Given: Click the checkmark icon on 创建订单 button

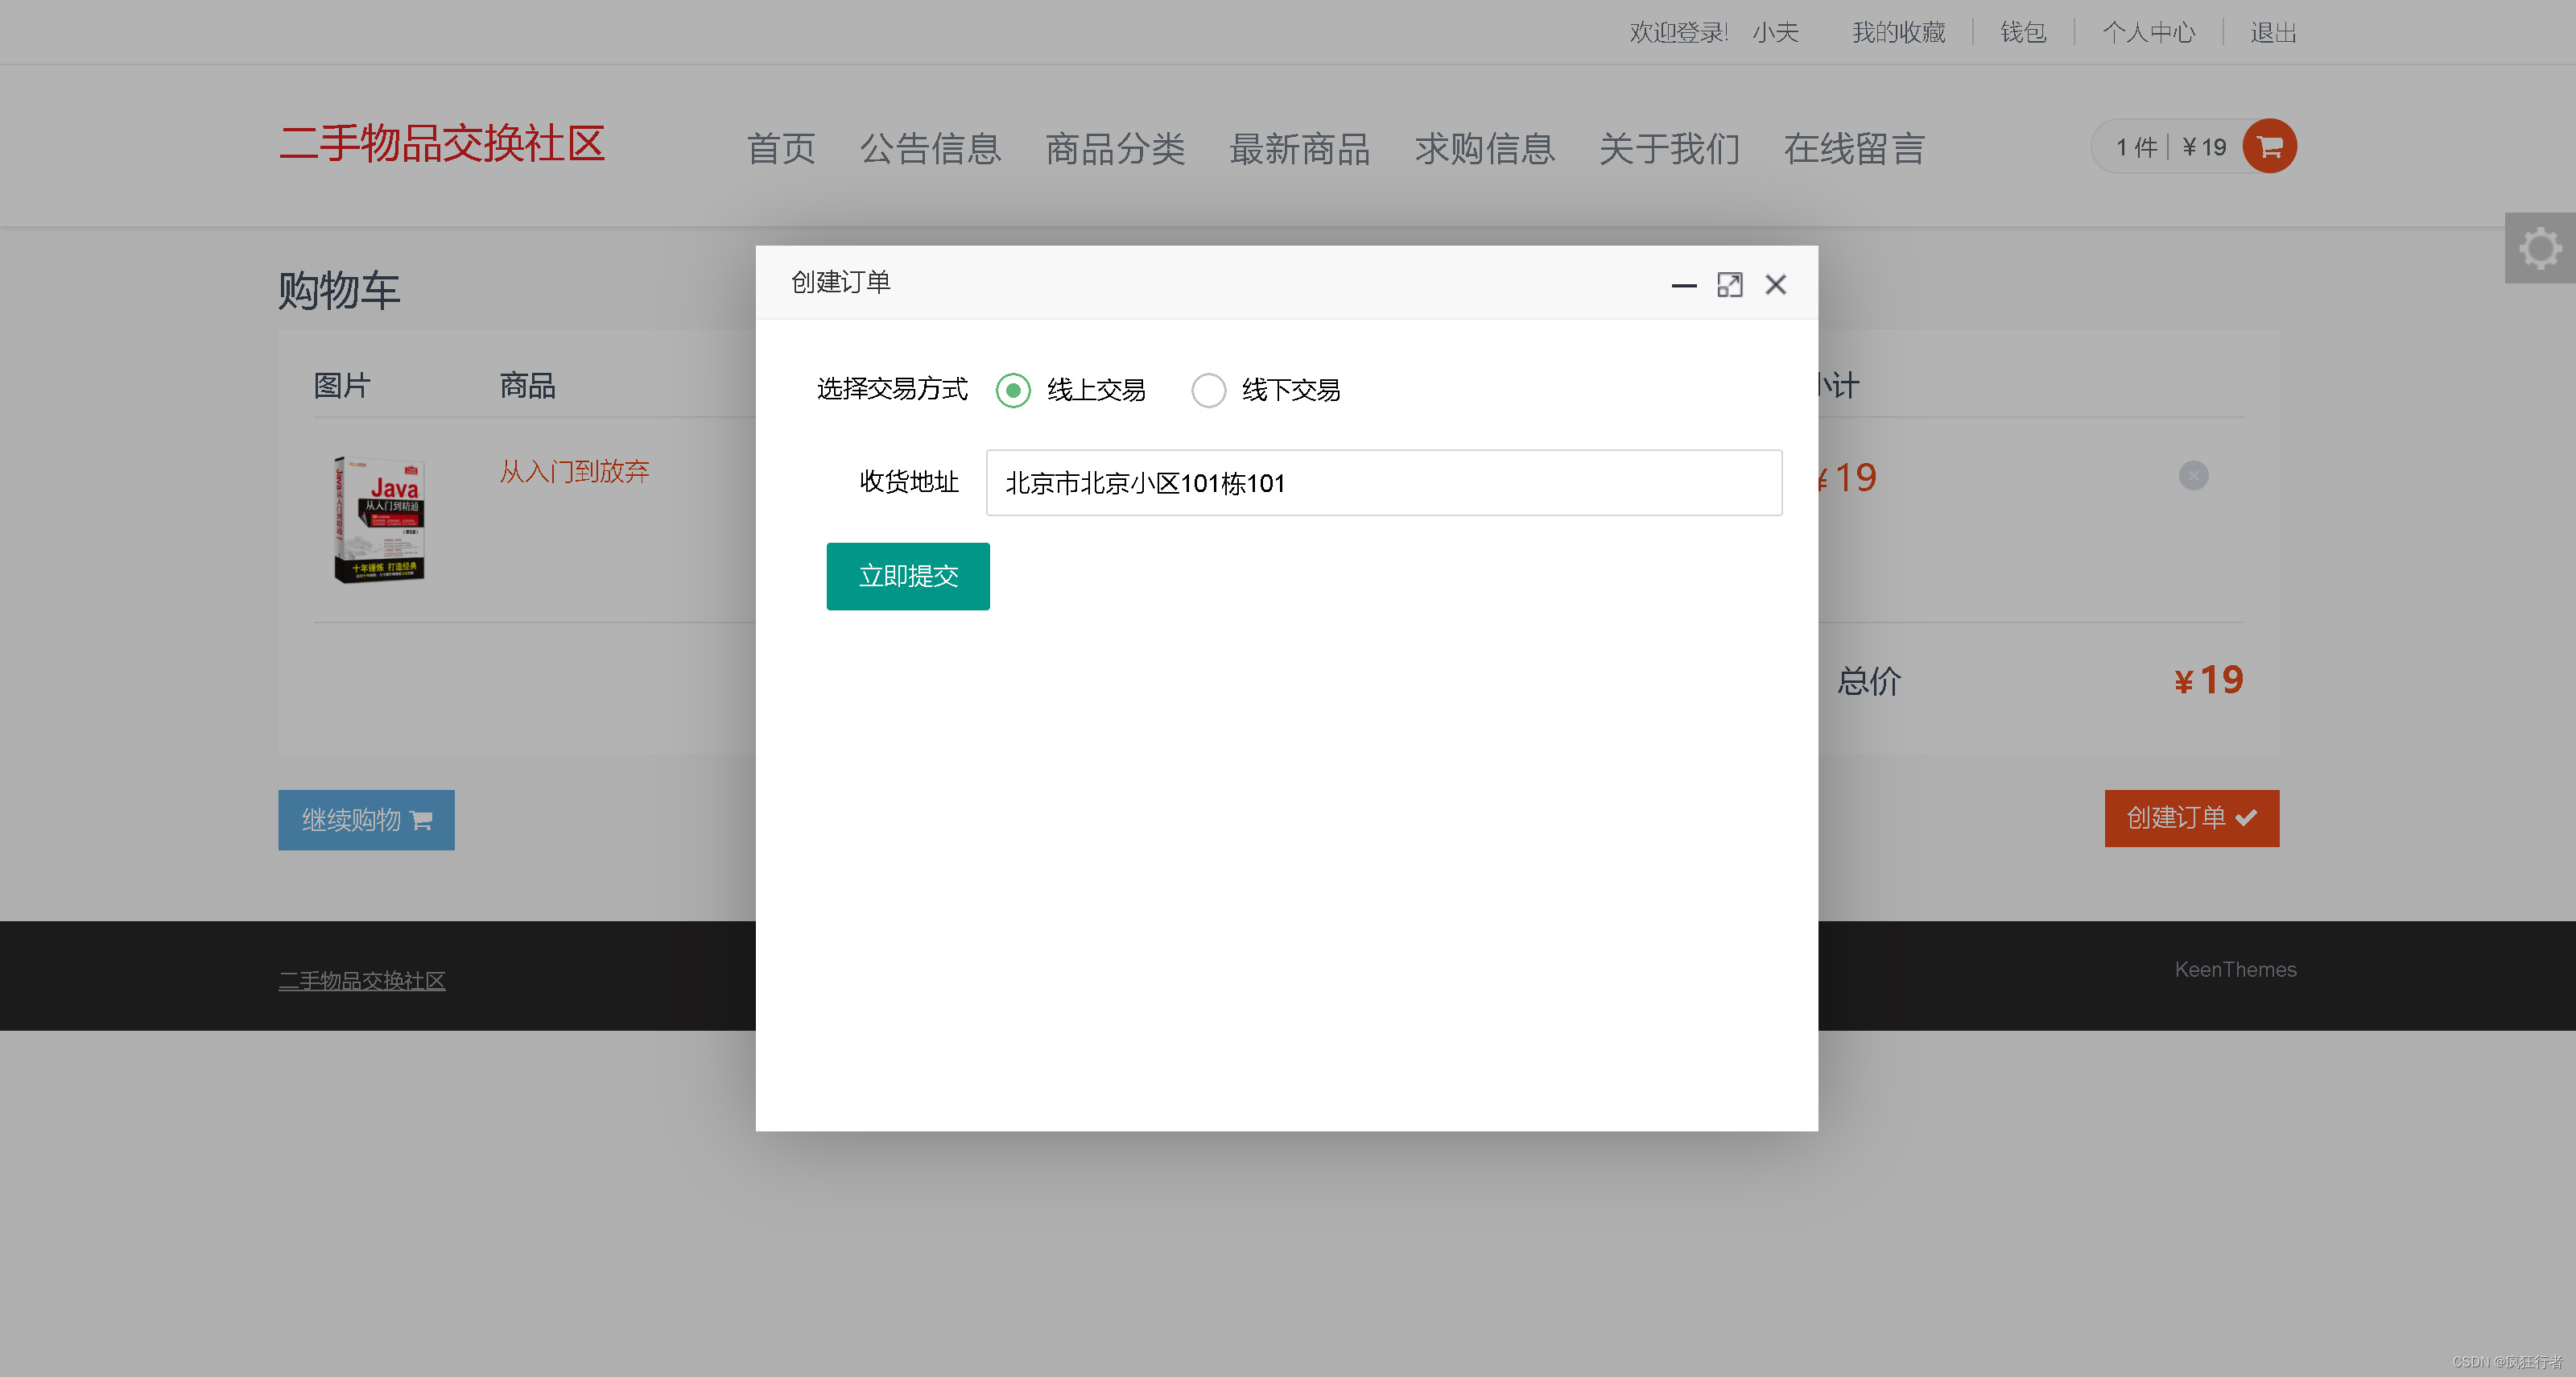Looking at the screenshot, I should click(x=2247, y=818).
